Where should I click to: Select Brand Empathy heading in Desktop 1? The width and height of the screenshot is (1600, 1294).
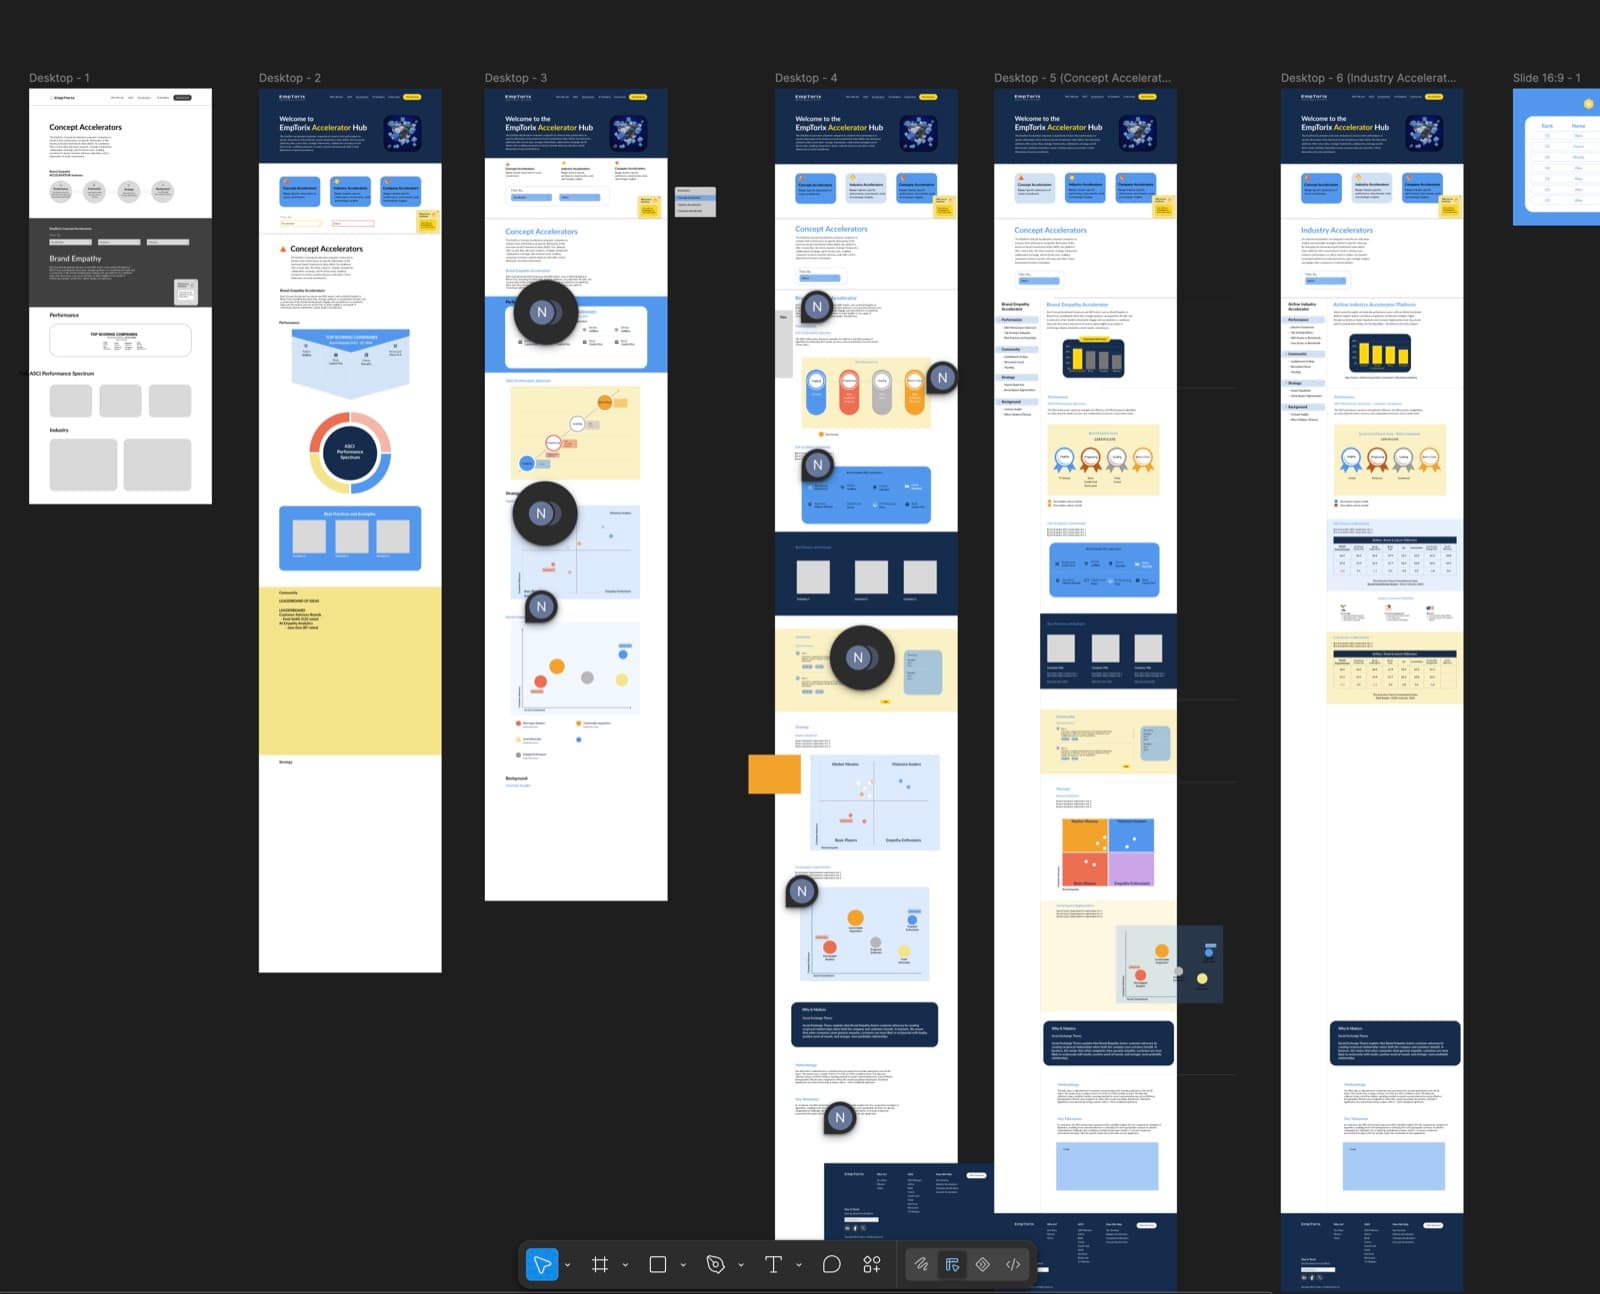75,258
